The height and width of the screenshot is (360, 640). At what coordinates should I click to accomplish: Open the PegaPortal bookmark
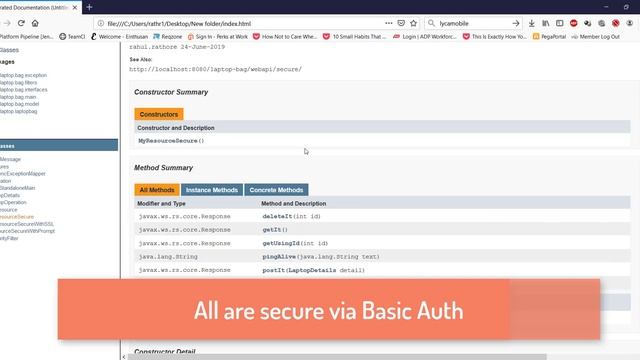pyautogui.click(x=549, y=36)
